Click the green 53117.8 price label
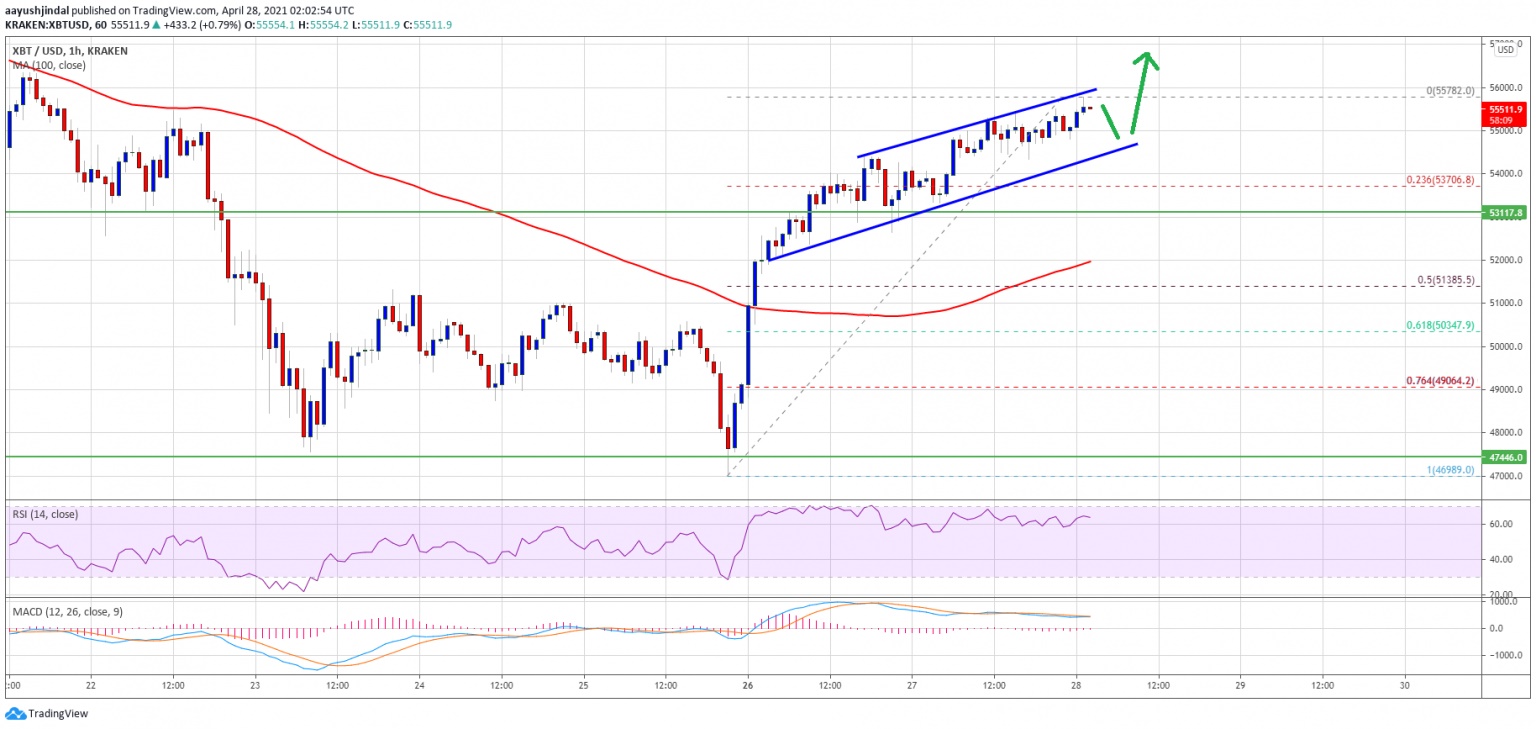Viewport: 1536px width, 729px height. click(1504, 212)
